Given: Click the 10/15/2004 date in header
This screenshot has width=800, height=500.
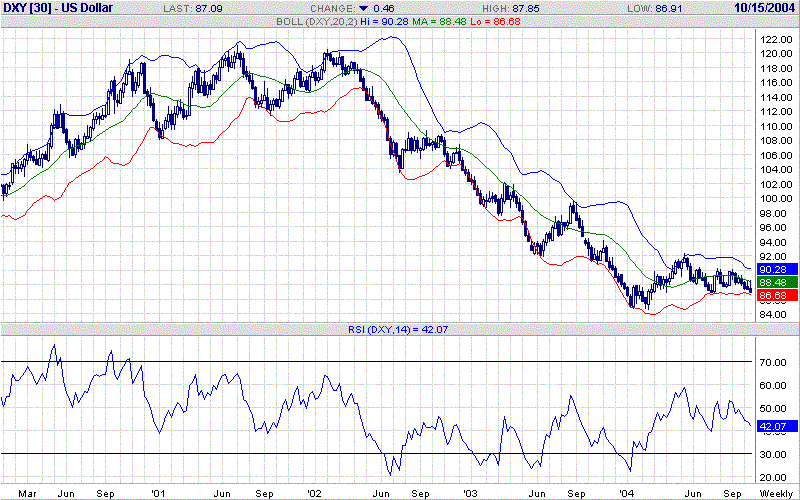Looking at the screenshot, I should (x=765, y=8).
